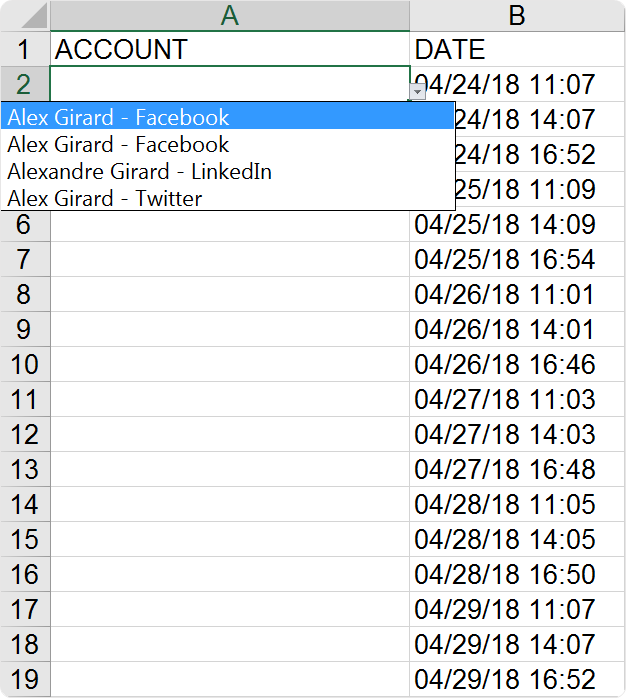
Task: Click the ACCOUNT header cell
Action: [230, 49]
